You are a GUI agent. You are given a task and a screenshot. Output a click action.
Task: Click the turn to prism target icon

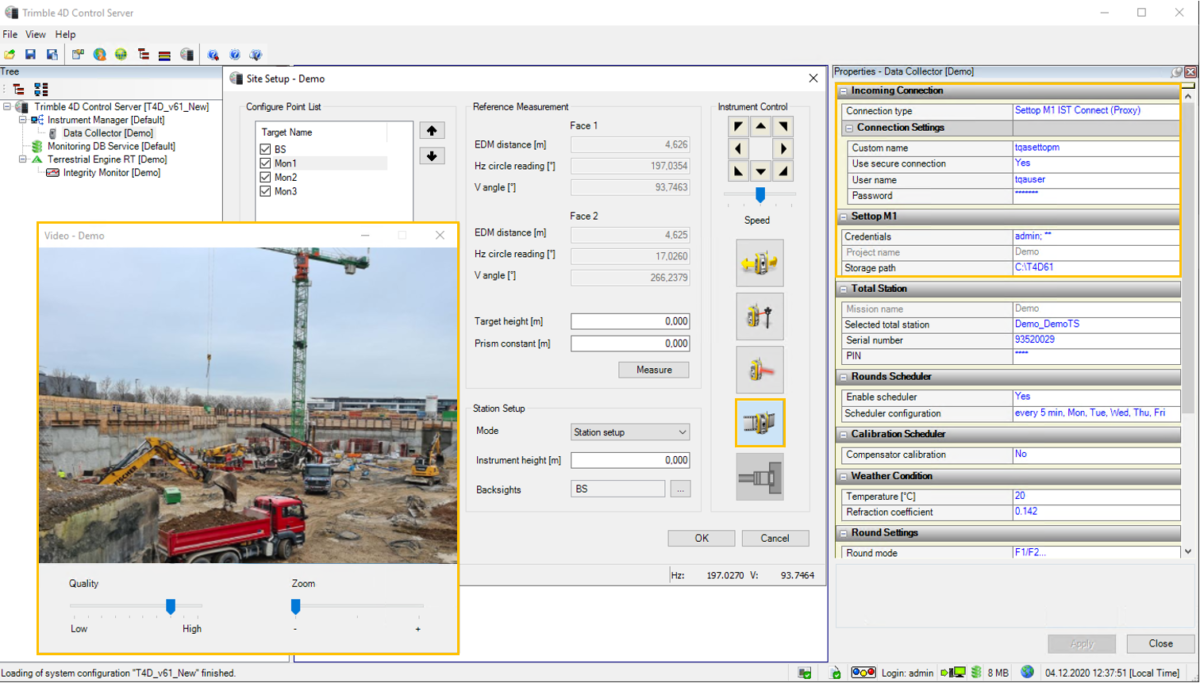[x=760, y=317]
